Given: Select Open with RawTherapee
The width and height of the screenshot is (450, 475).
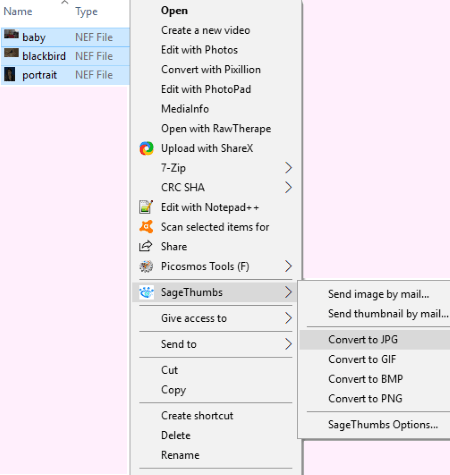Looking at the screenshot, I should [x=215, y=129].
